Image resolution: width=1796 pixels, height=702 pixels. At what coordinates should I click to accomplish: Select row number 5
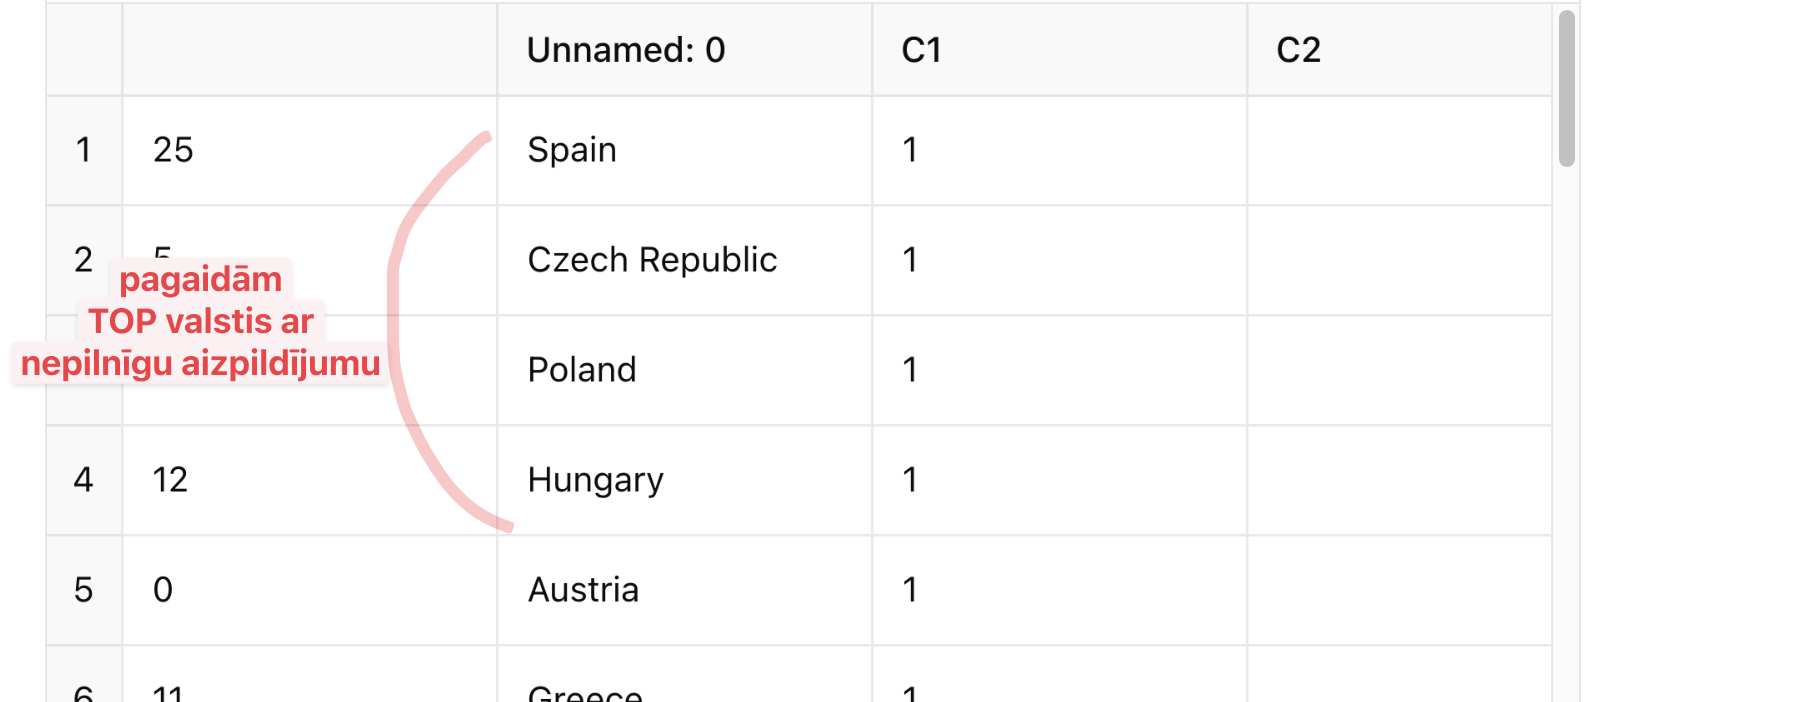click(84, 591)
